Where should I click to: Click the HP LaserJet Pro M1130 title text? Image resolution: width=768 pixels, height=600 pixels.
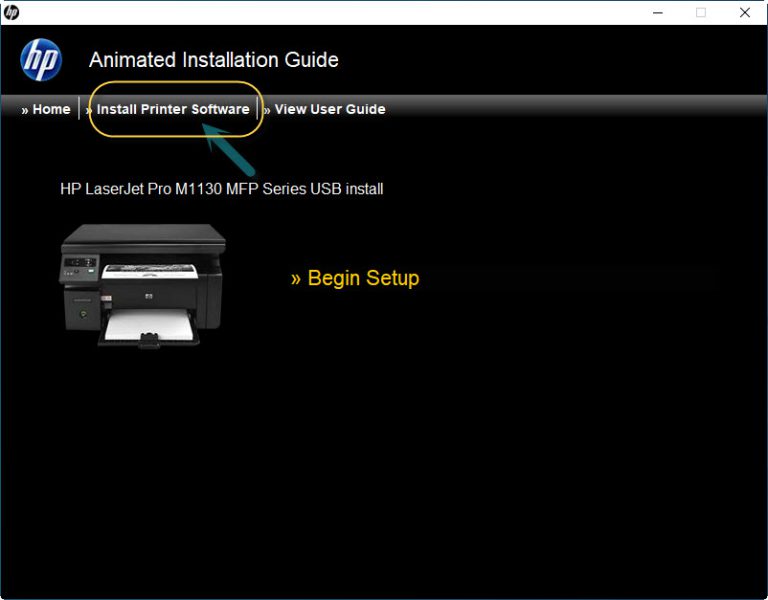tap(221, 189)
